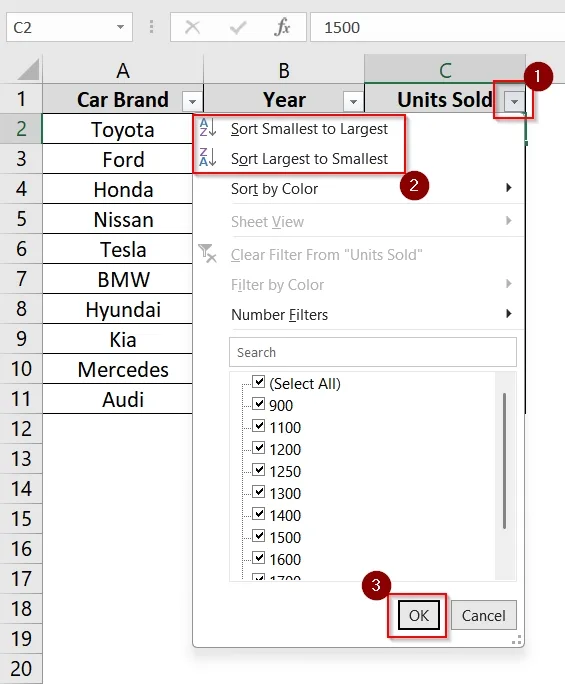The image size is (565, 684).
Task: Select column B header
Action: 284,69
